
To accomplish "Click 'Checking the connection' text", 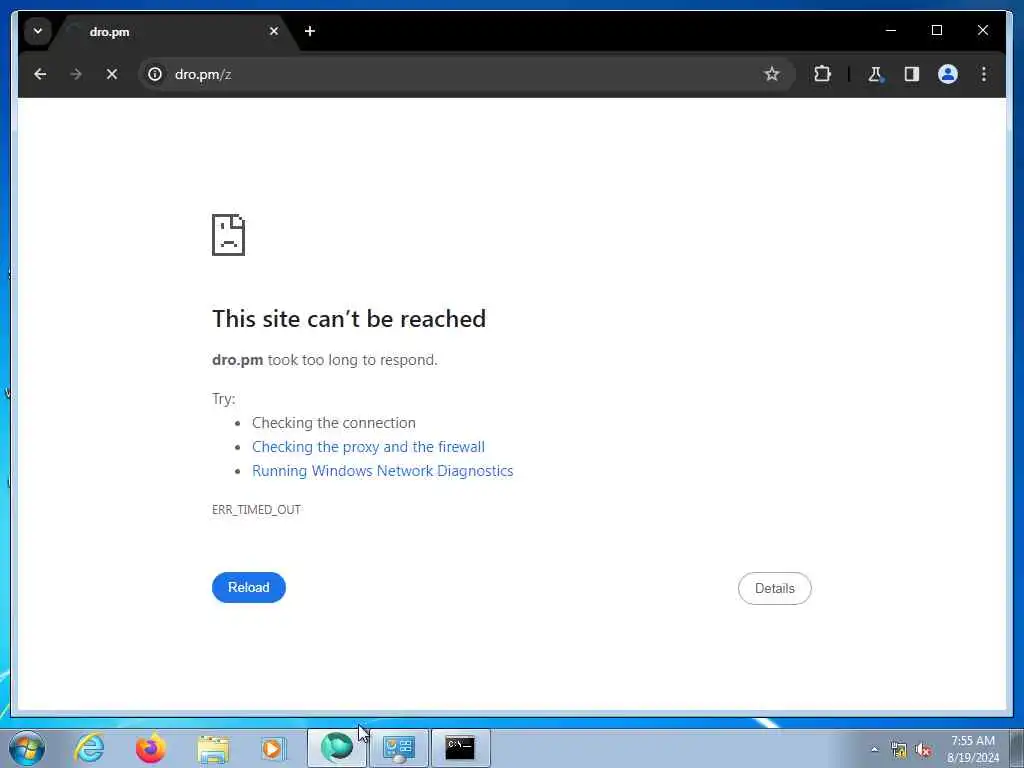I will (334, 423).
